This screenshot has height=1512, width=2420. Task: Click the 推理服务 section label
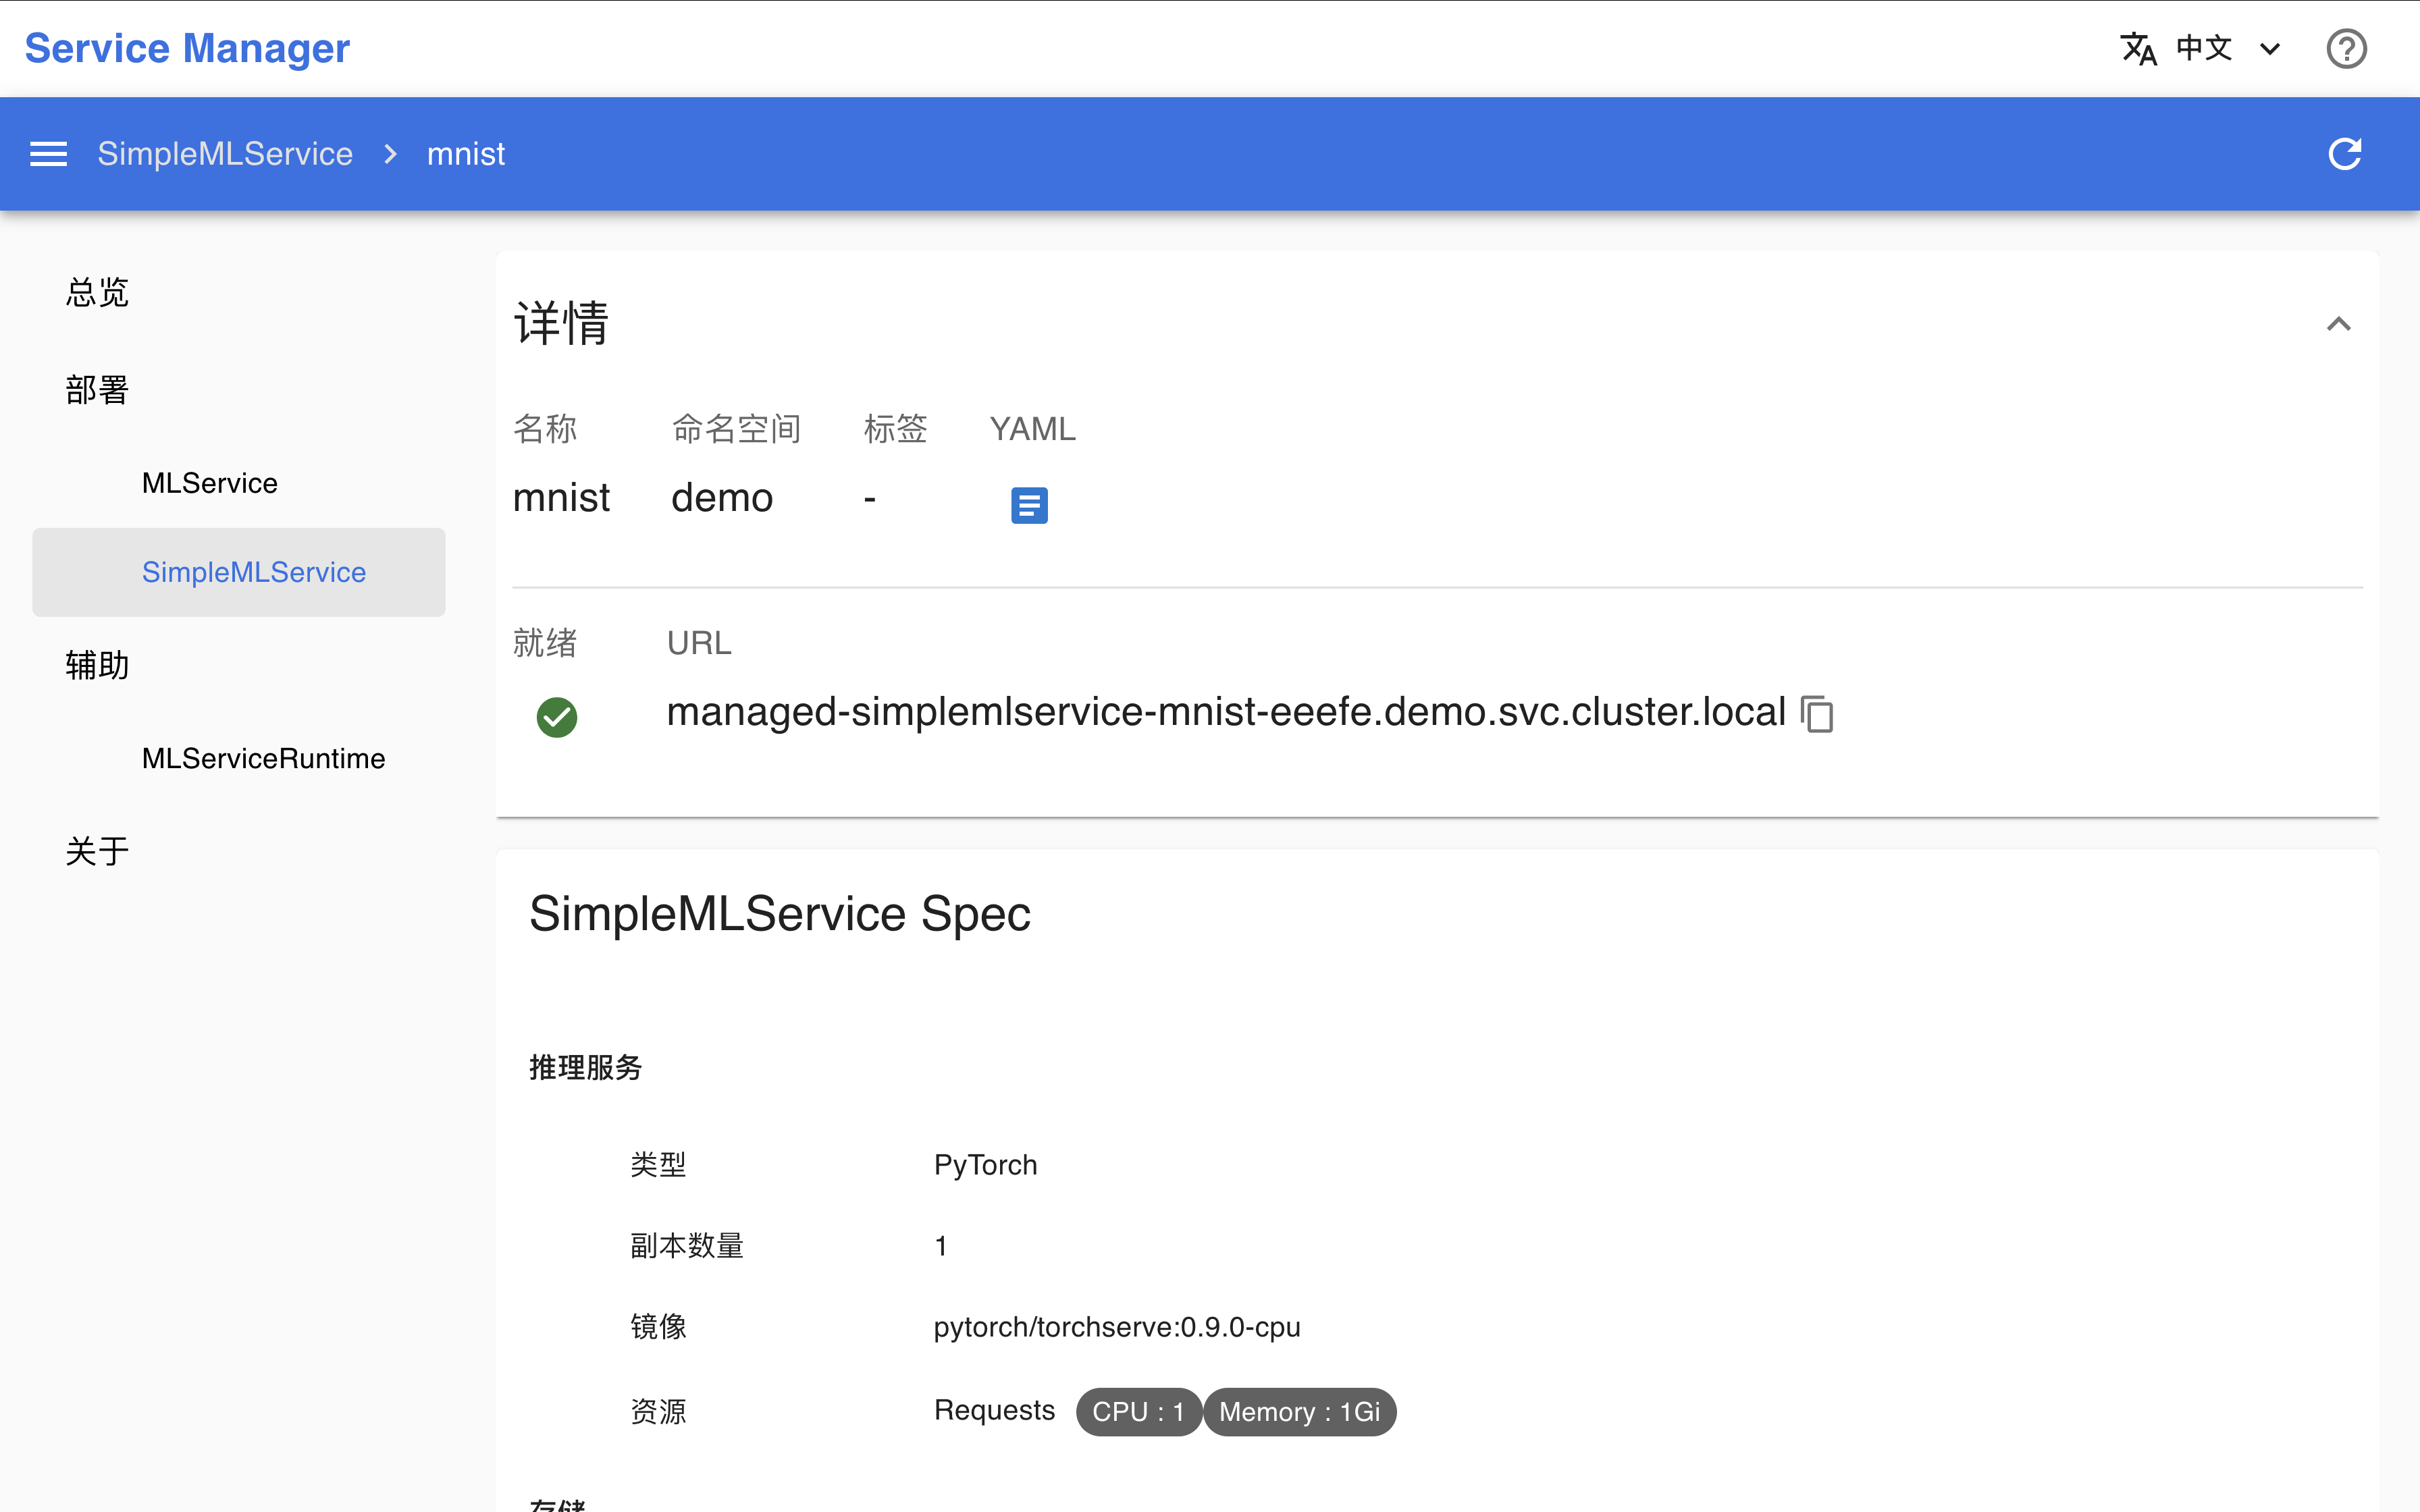(585, 1068)
